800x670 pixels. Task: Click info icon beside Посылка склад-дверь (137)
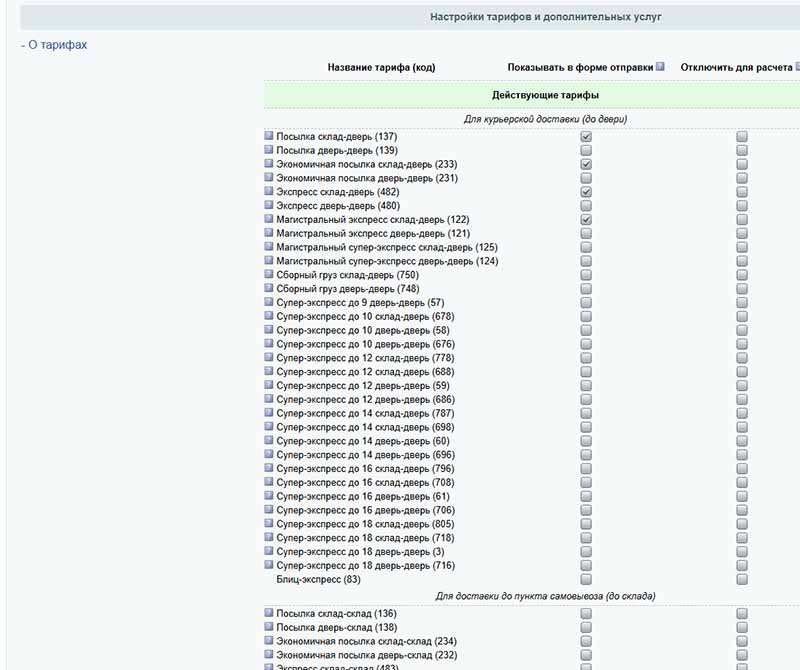(269, 136)
